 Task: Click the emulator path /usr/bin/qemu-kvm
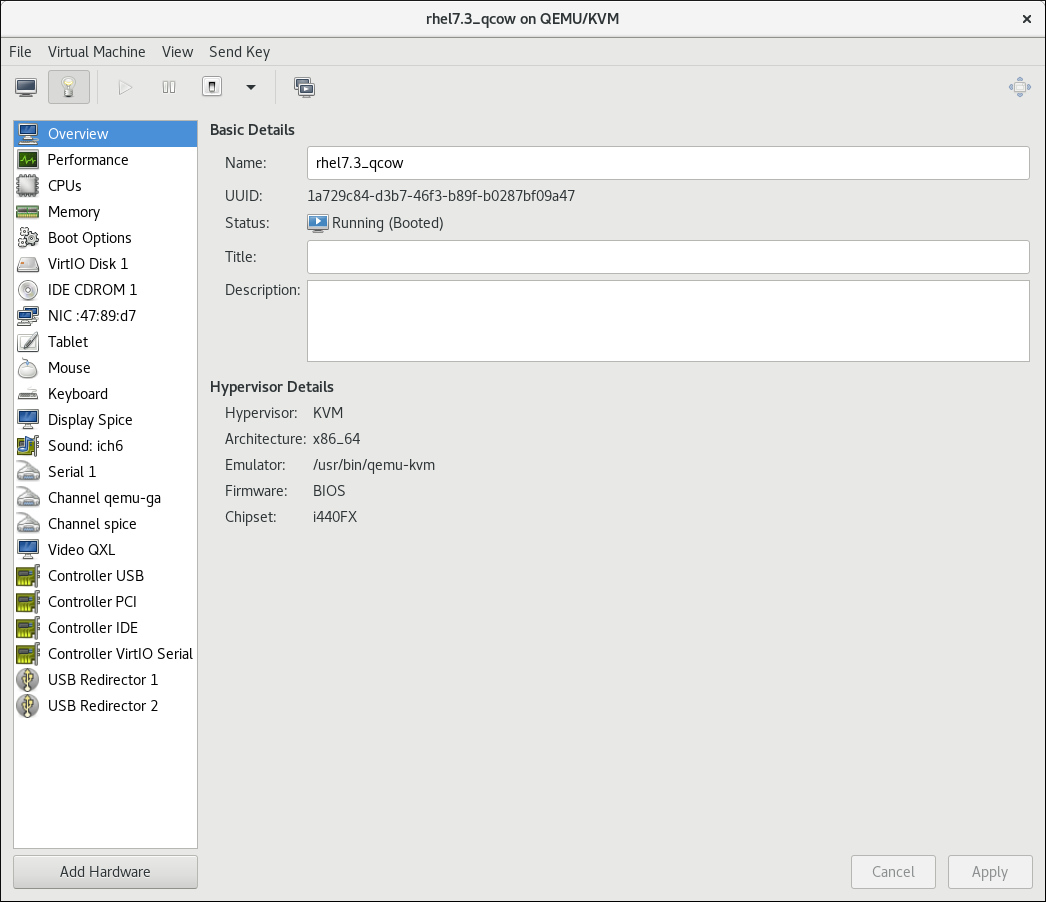point(374,465)
